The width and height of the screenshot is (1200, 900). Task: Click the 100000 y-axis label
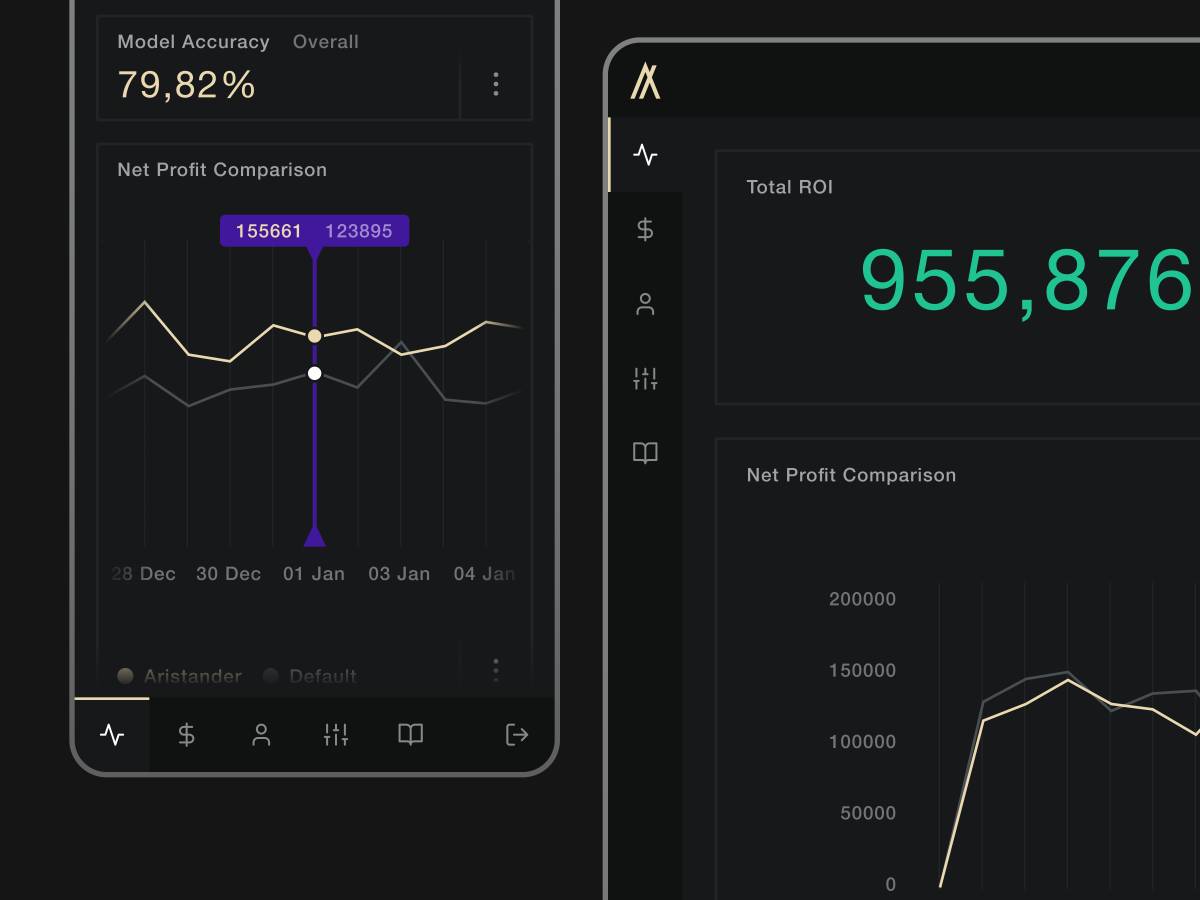coord(863,742)
